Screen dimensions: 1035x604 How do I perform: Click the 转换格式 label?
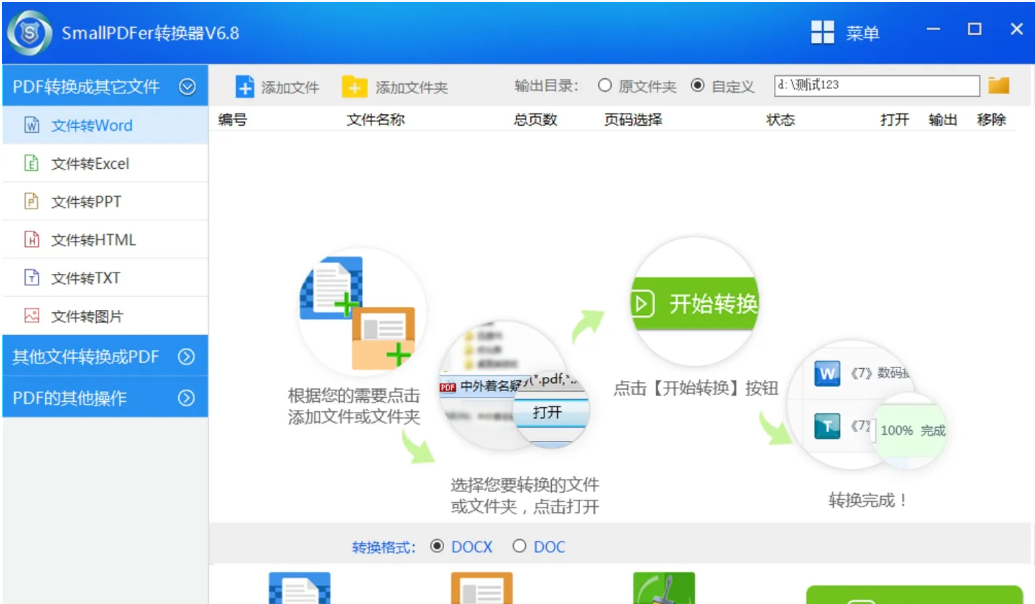pyautogui.click(x=384, y=547)
